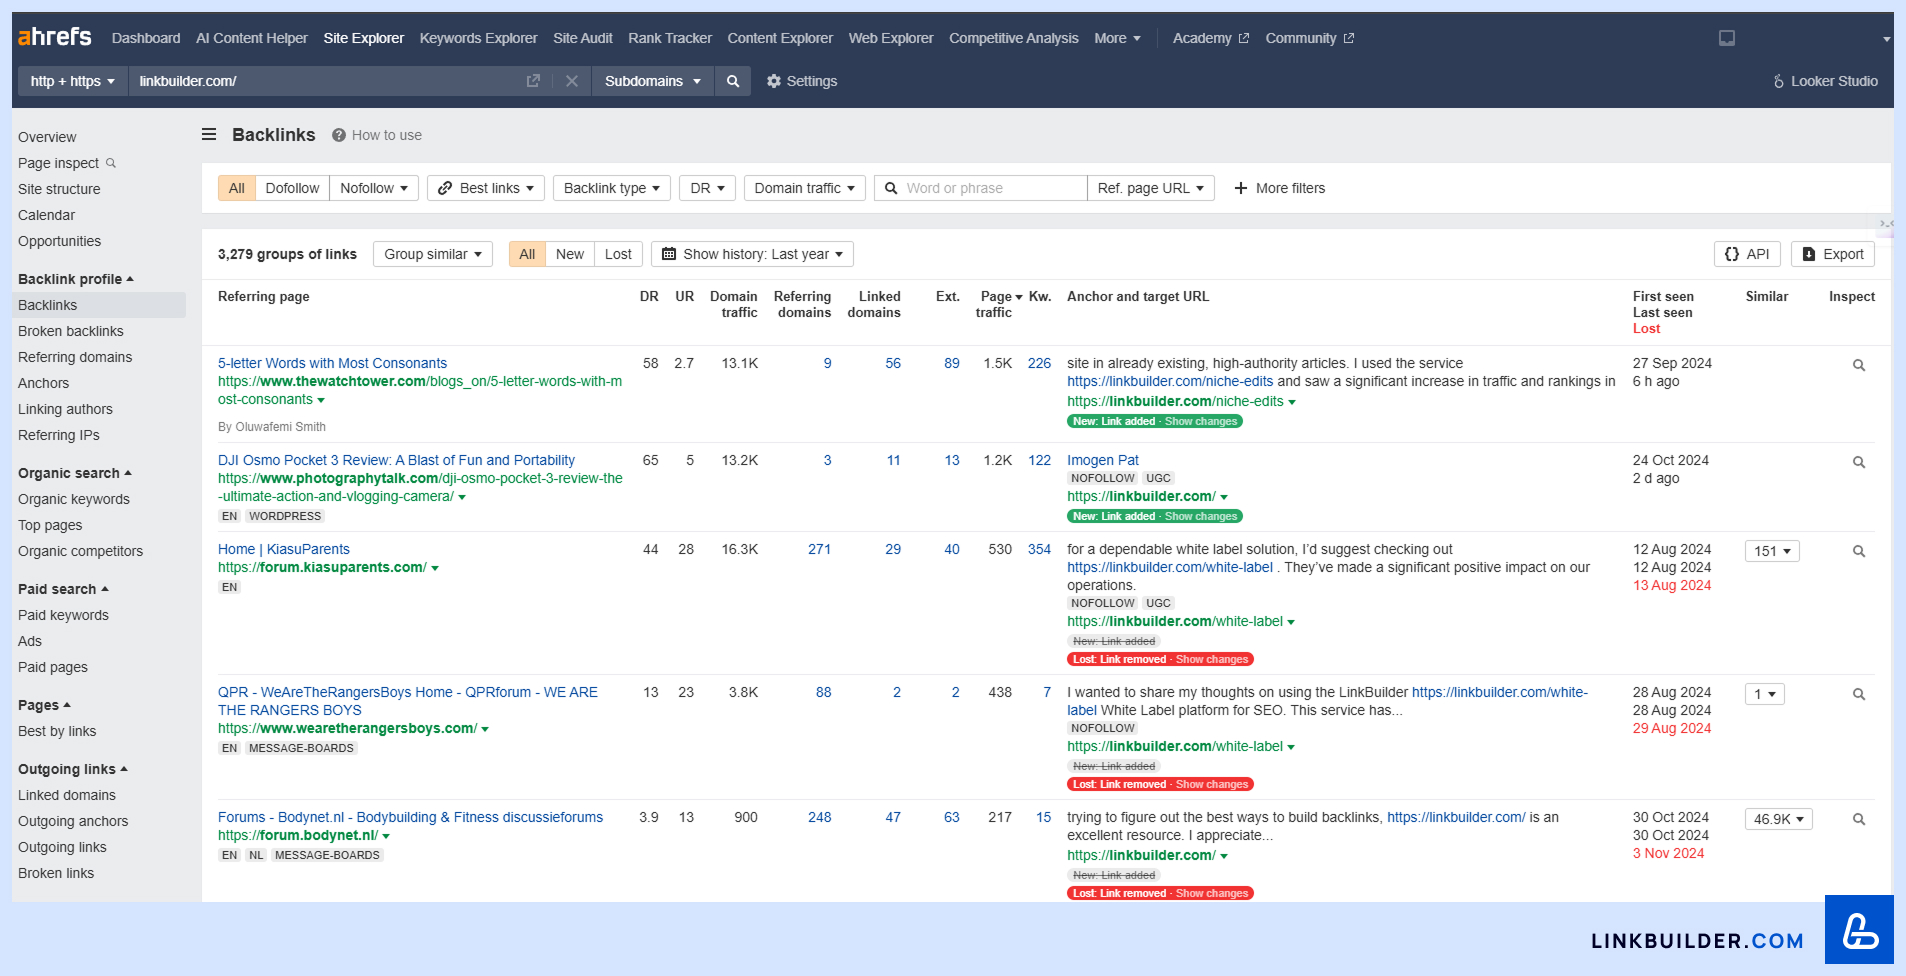This screenshot has width=1906, height=976.
Task: Expand the 46.9K similar links dropdown
Action: point(1779,819)
